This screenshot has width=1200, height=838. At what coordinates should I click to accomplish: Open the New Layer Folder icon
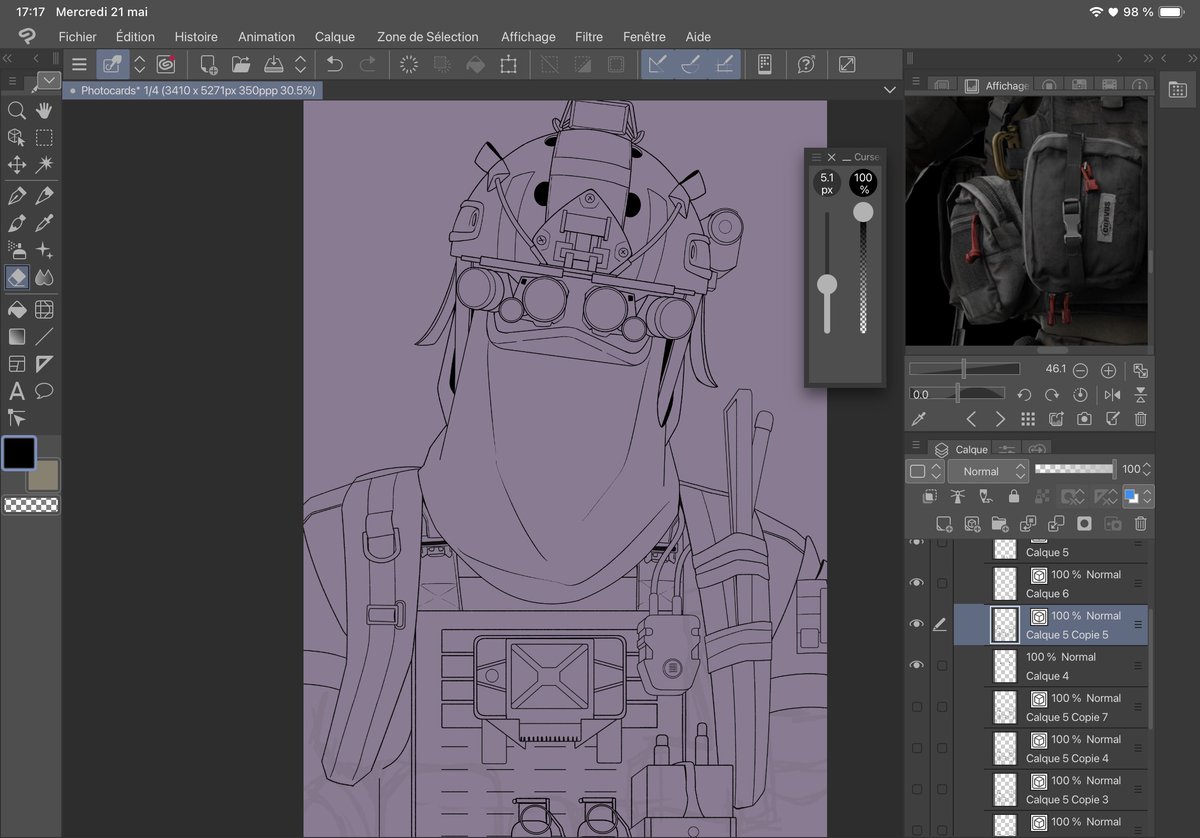[x=999, y=523]
